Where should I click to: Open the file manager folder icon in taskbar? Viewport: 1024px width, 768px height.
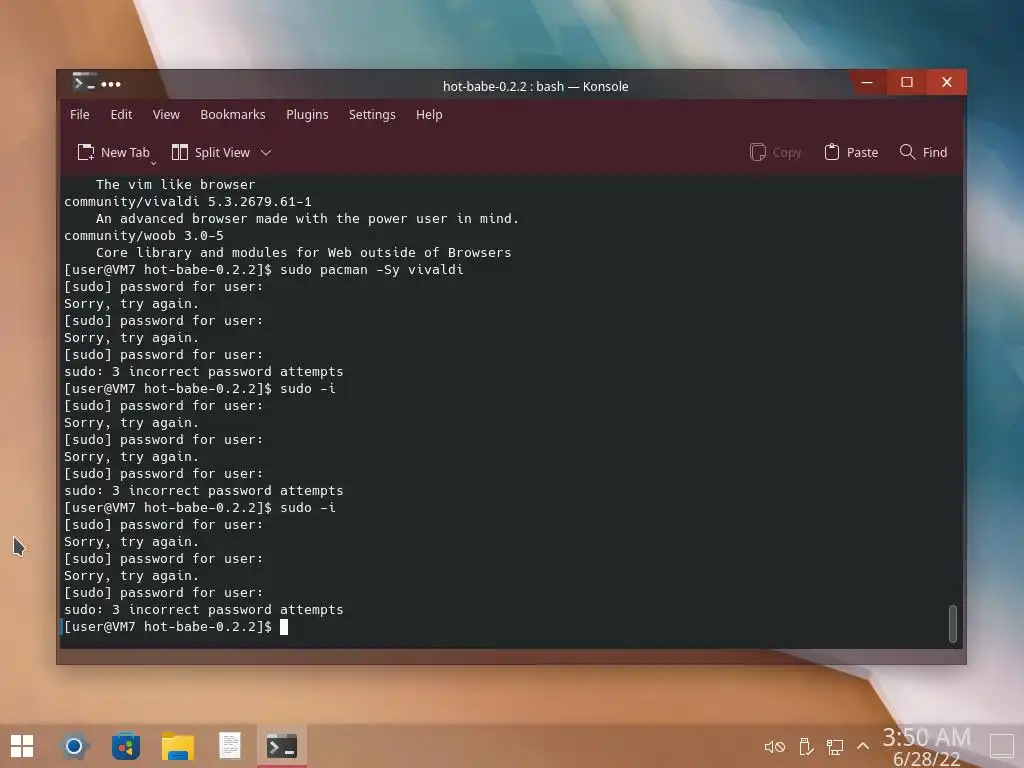(178, 746)
